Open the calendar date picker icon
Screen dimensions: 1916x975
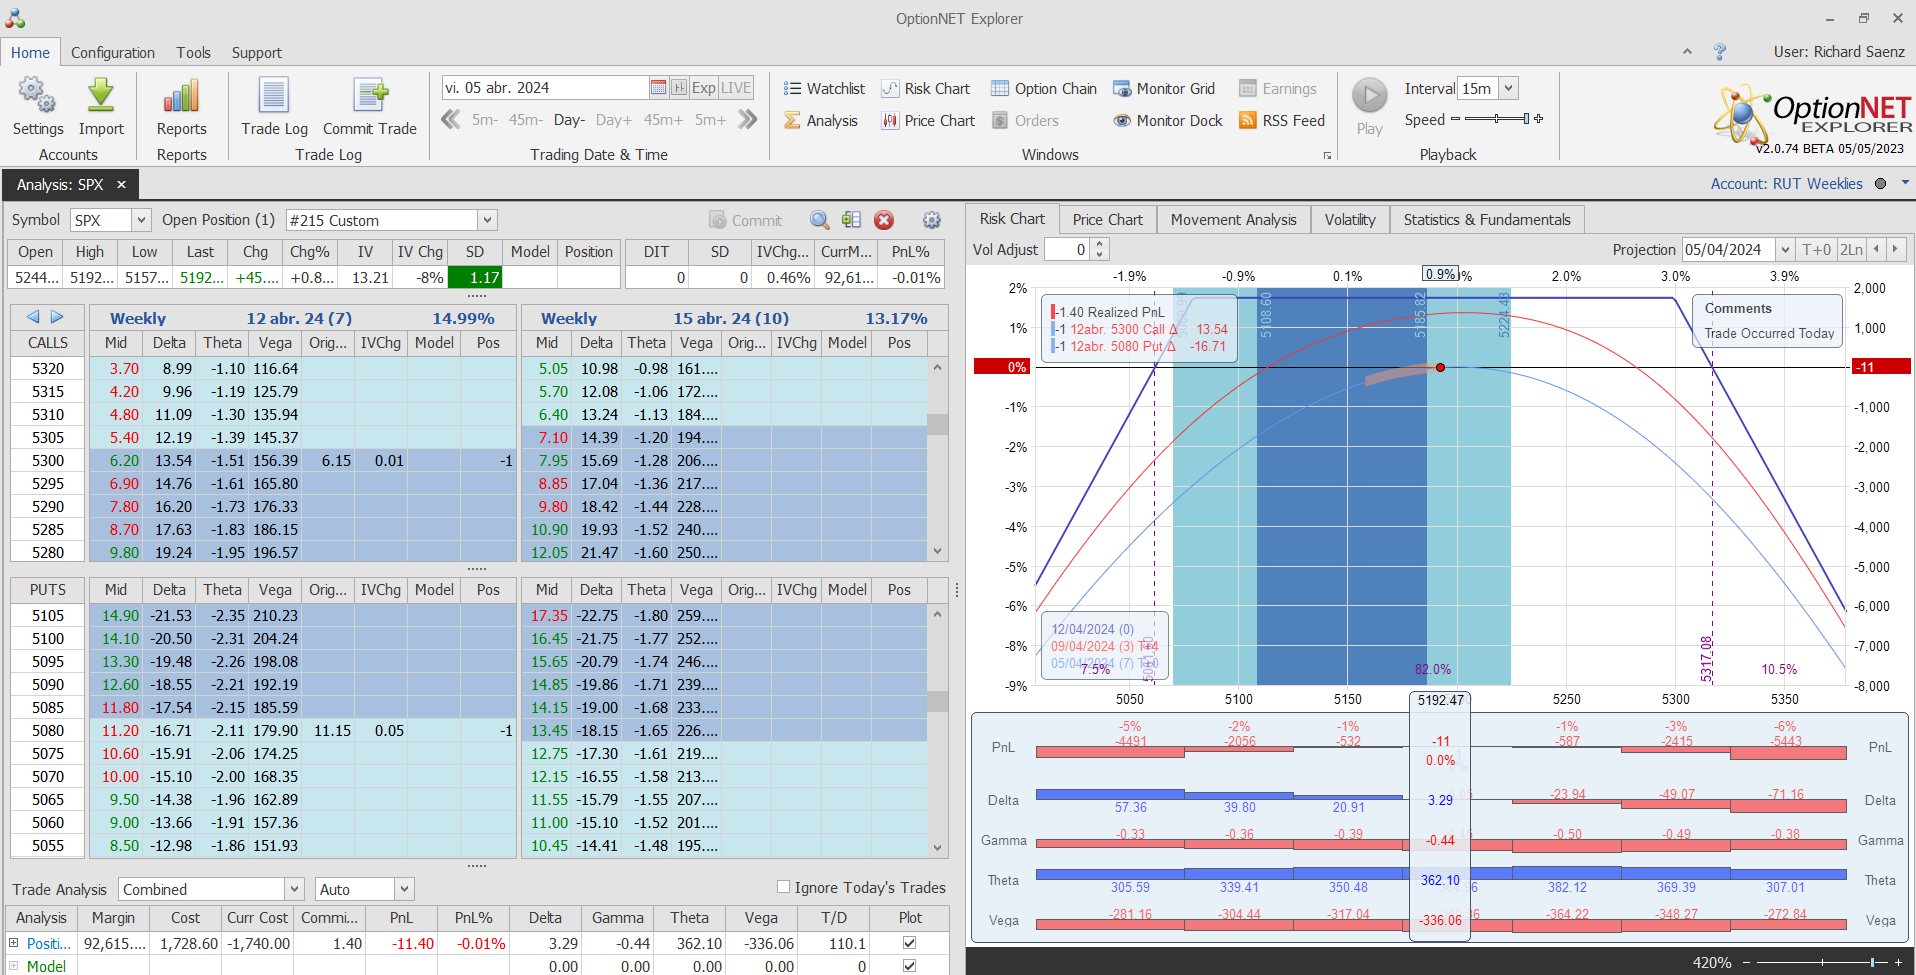point(658,88)
